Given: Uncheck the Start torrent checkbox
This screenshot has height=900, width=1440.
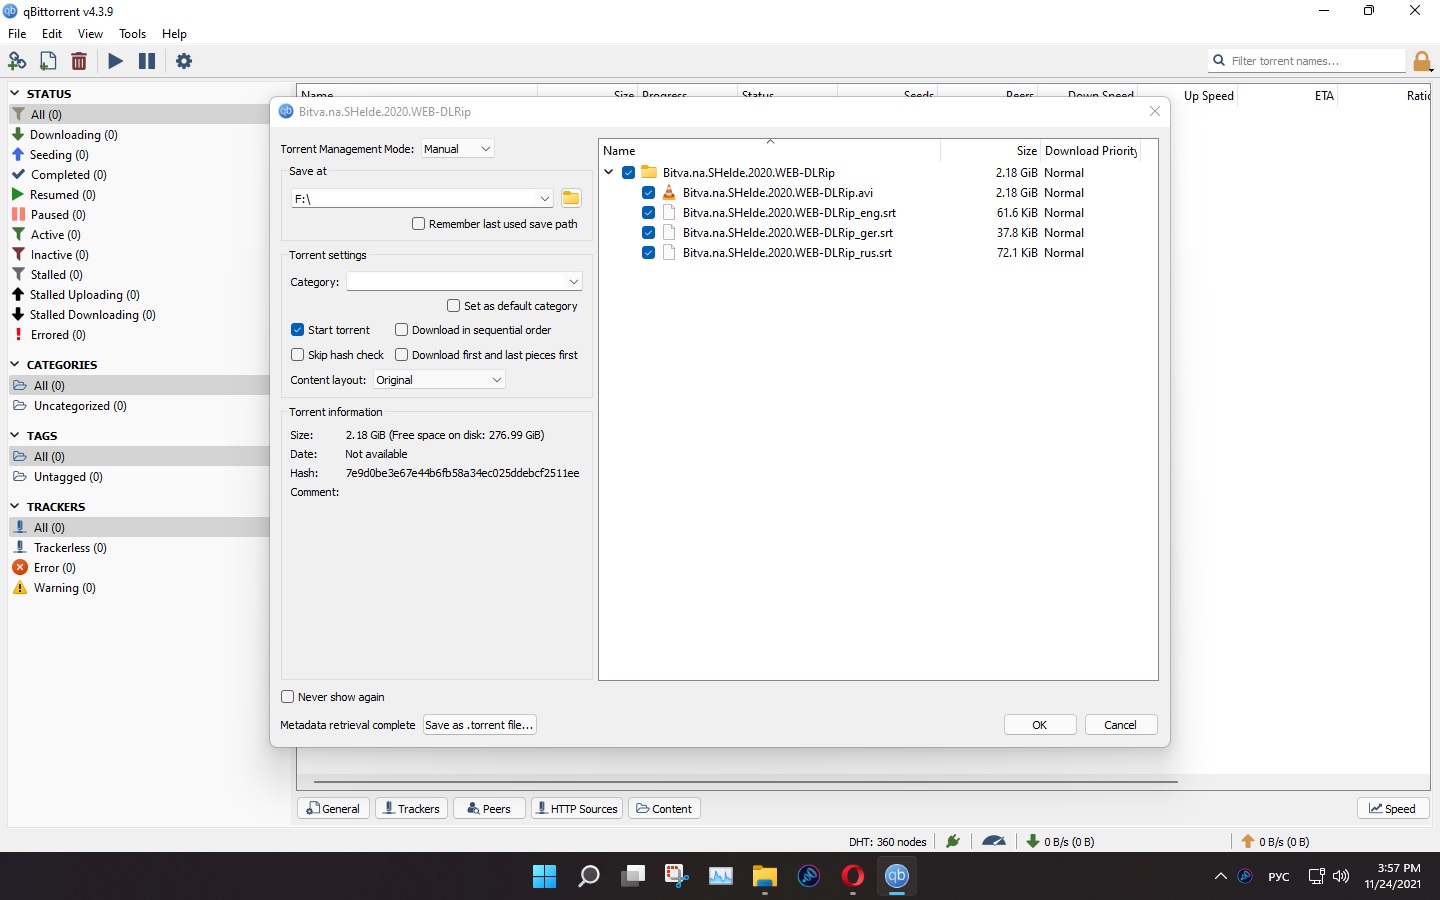Looking at the screenshot, I should (297, 330).
